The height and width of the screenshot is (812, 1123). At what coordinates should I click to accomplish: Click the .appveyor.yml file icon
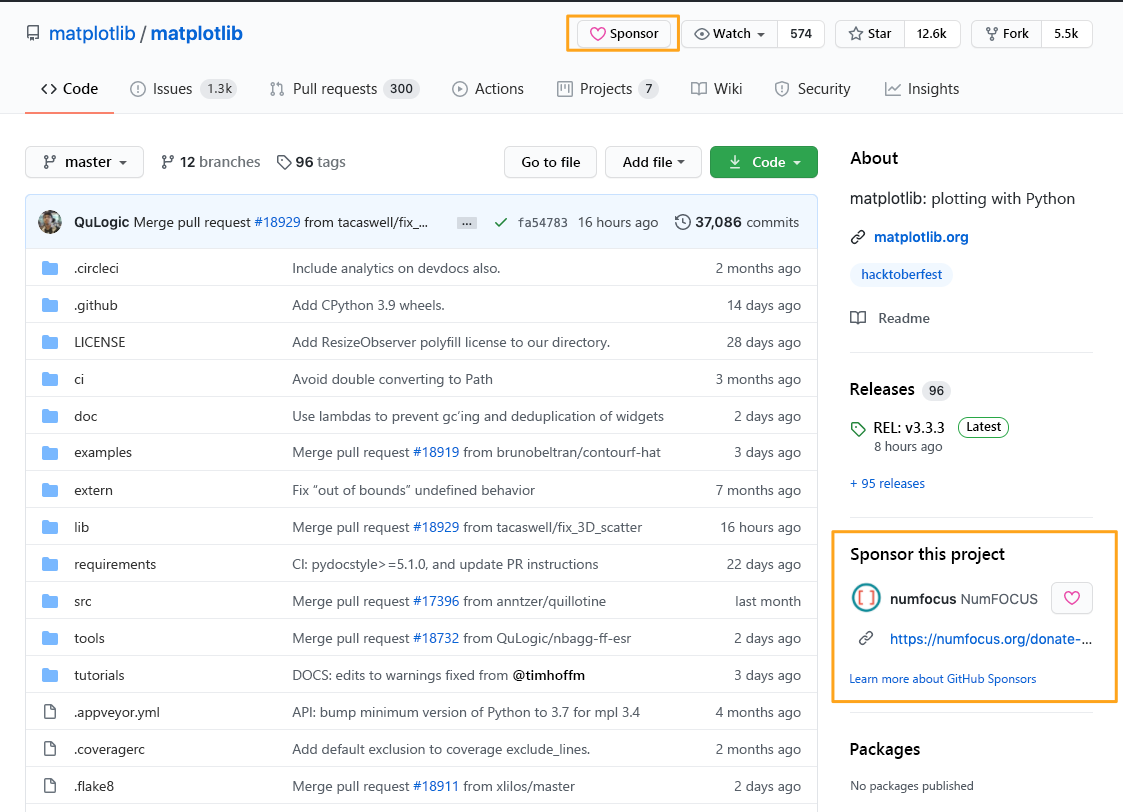coord(50,712)
